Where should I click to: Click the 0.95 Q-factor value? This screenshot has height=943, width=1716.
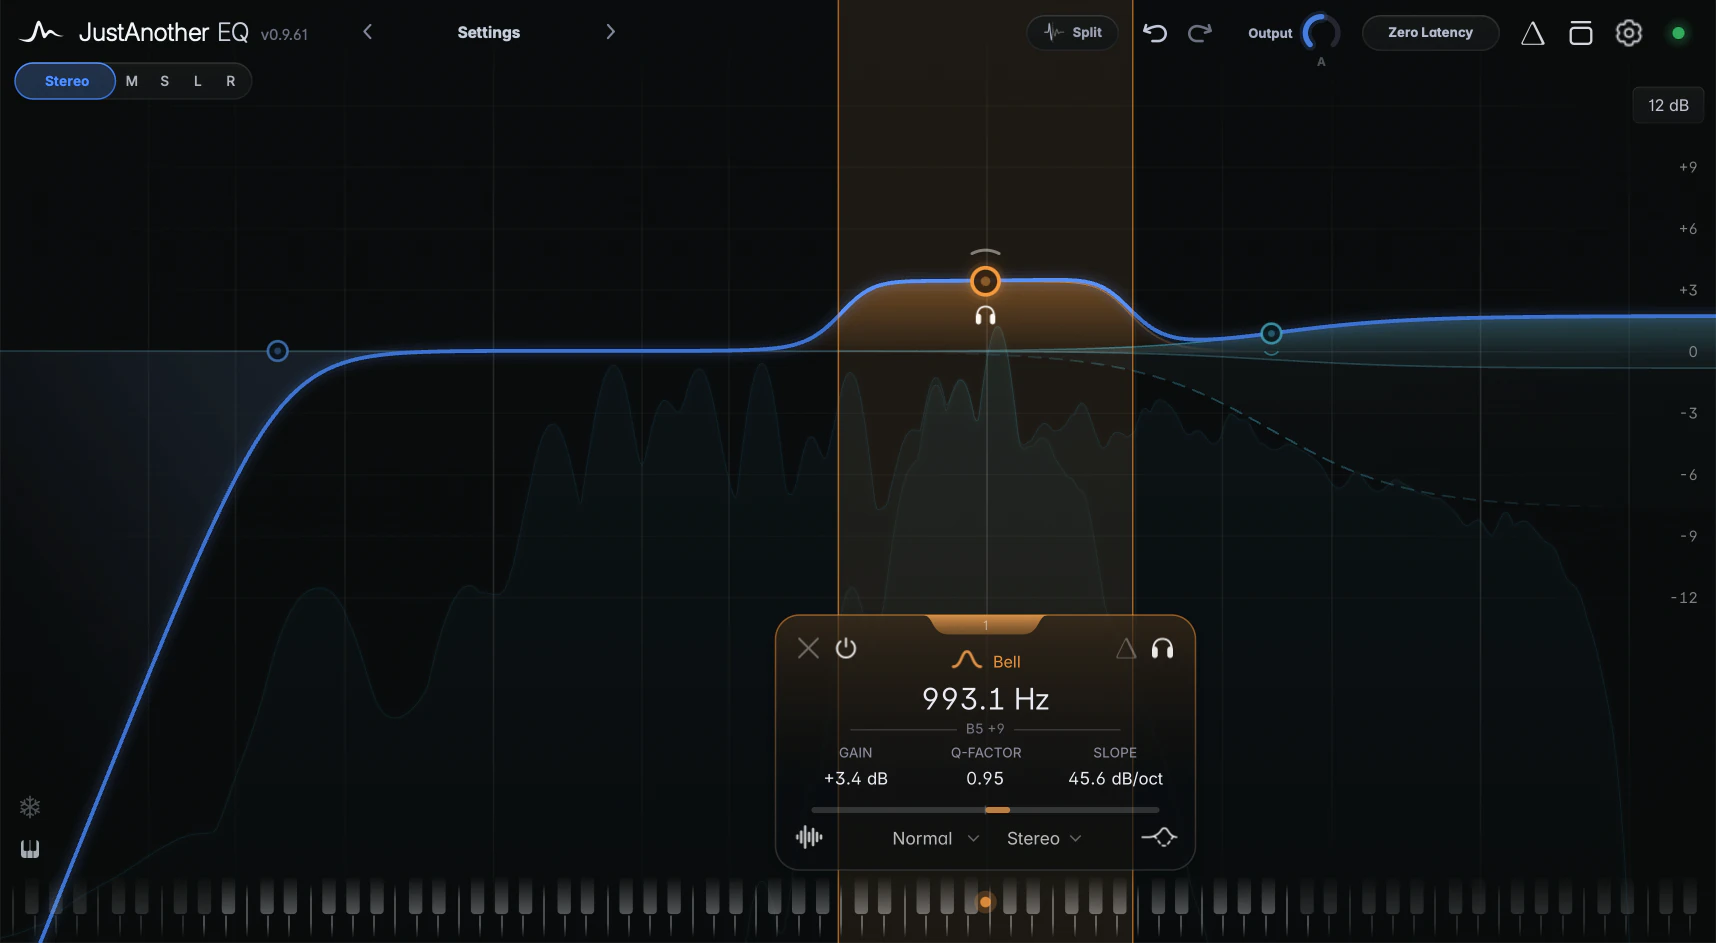[985, 778]
